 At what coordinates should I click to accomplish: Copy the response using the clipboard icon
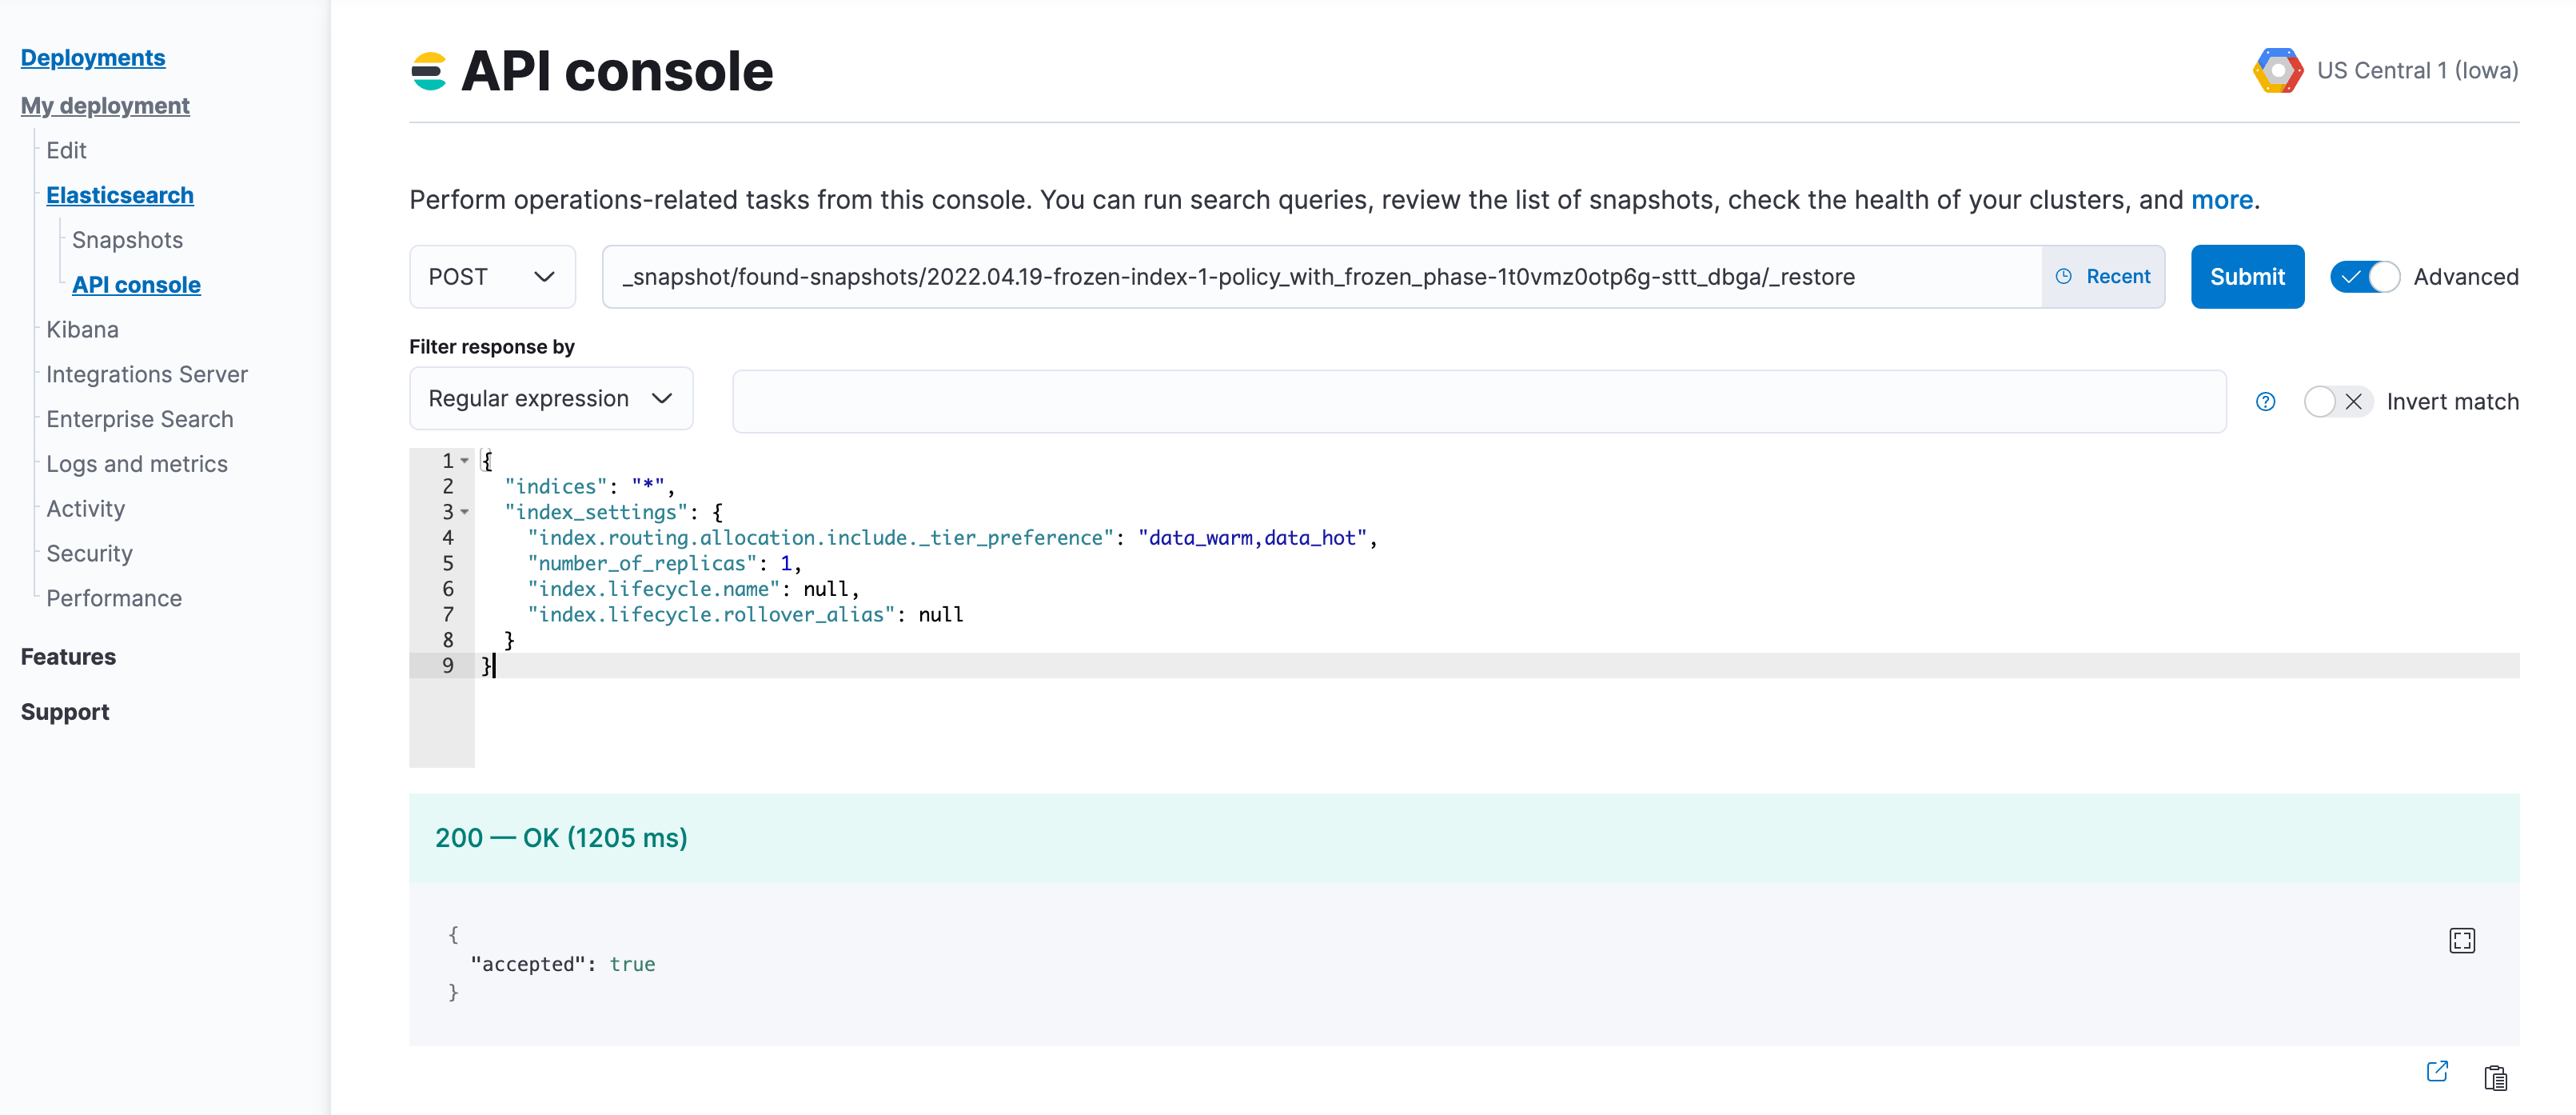pyautogui.click(x=2497, y=1078)
